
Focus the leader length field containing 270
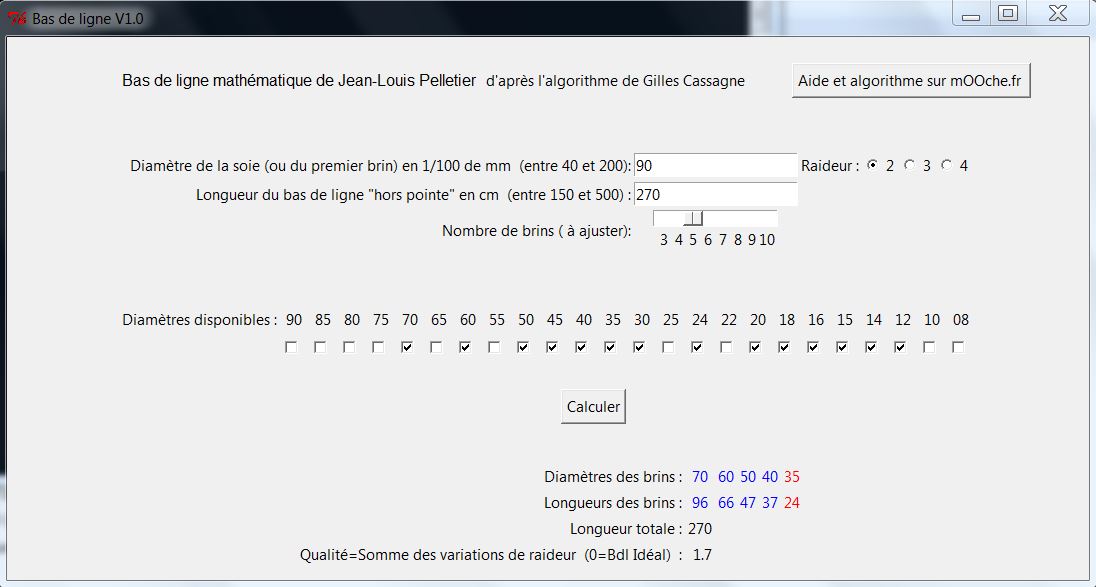(715, 194)
